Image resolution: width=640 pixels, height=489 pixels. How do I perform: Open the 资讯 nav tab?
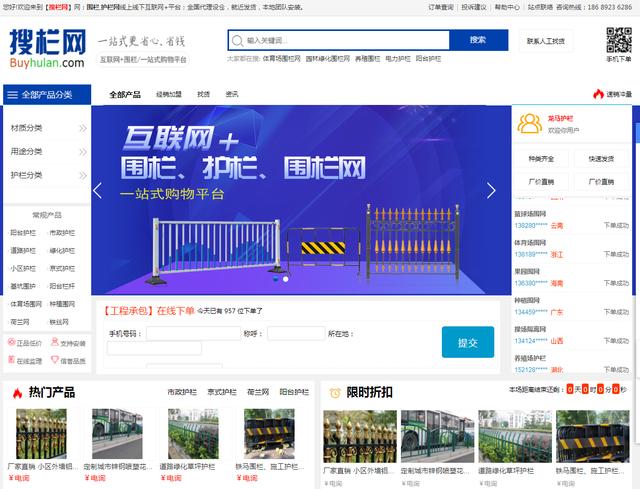(x=232, y=94)
